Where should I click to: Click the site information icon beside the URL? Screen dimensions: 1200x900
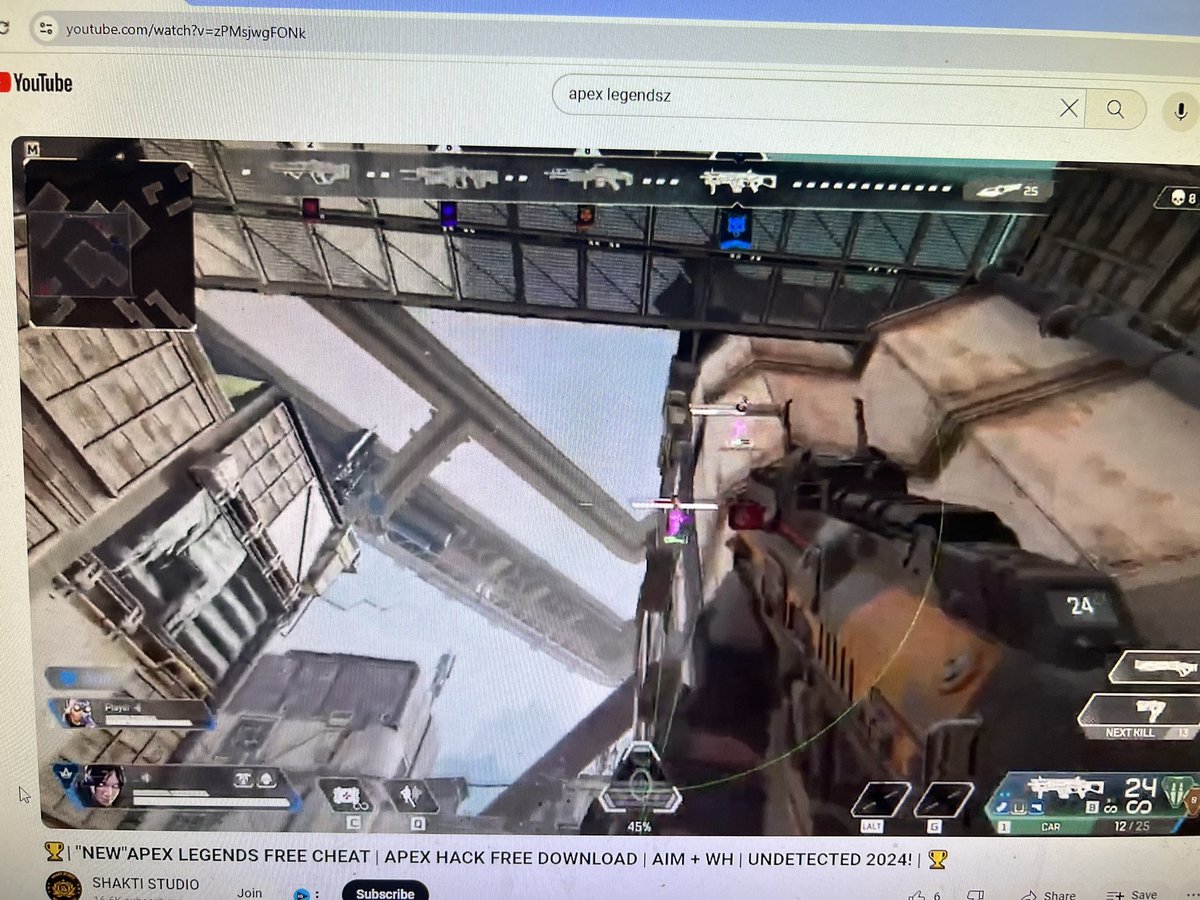(46, 29)
